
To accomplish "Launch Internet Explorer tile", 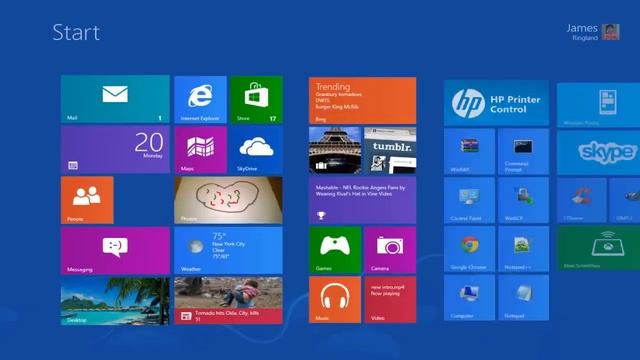I will (200, 99).
